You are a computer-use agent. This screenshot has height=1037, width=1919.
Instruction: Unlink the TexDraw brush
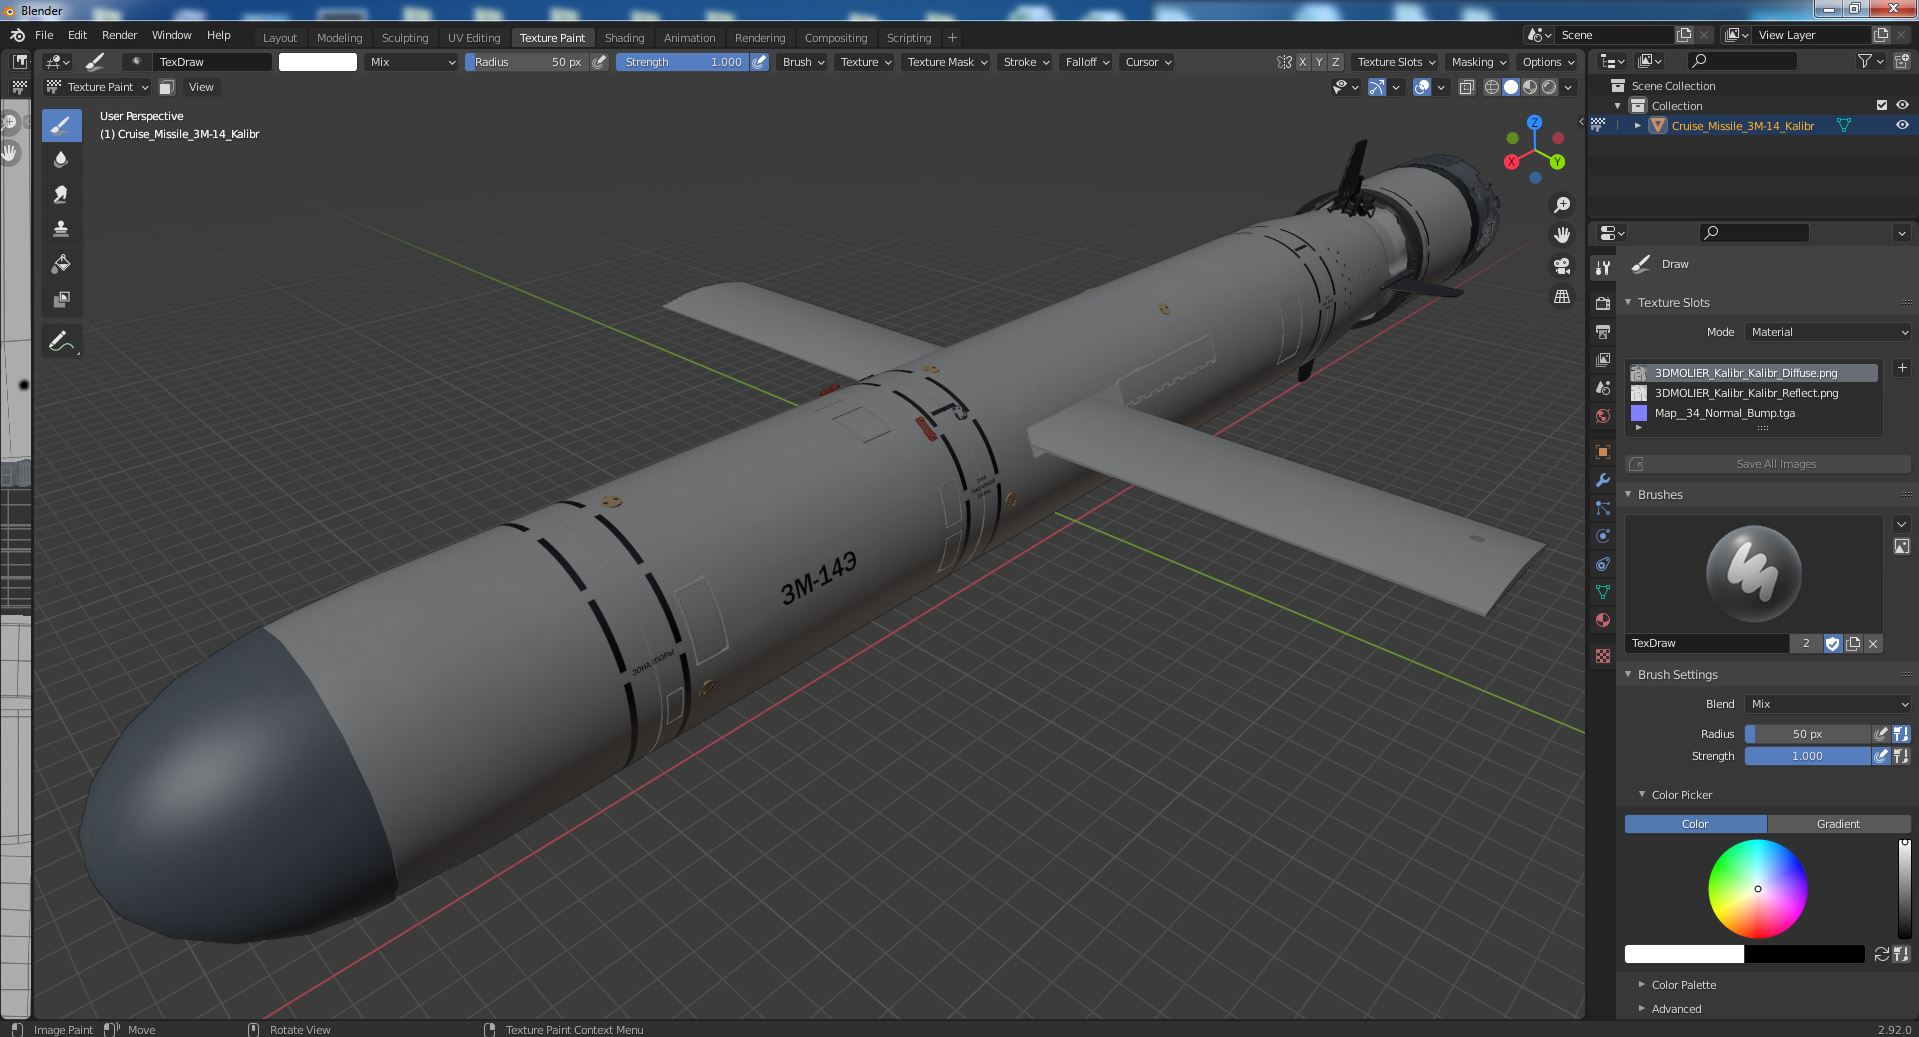1873,643
